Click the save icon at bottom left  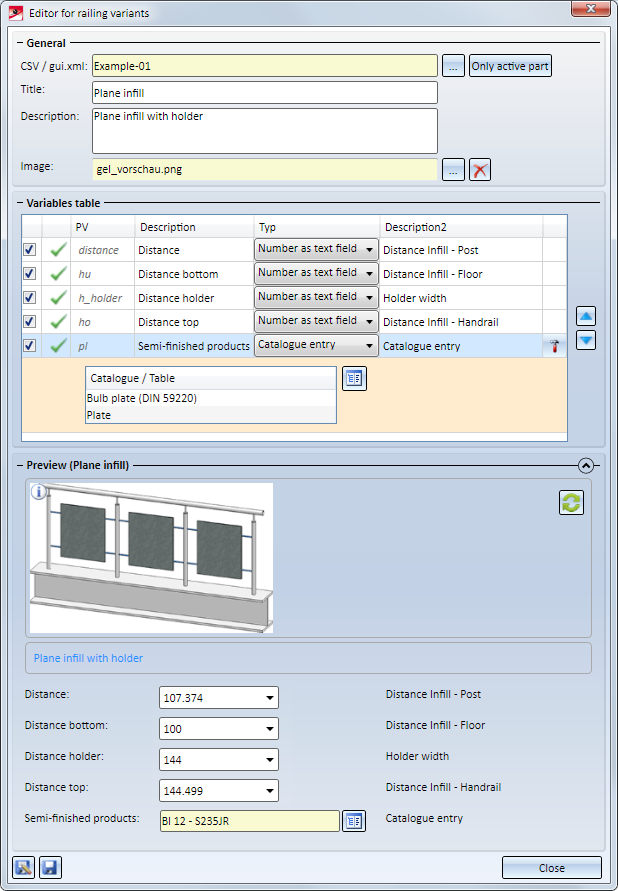coord(47,867)
